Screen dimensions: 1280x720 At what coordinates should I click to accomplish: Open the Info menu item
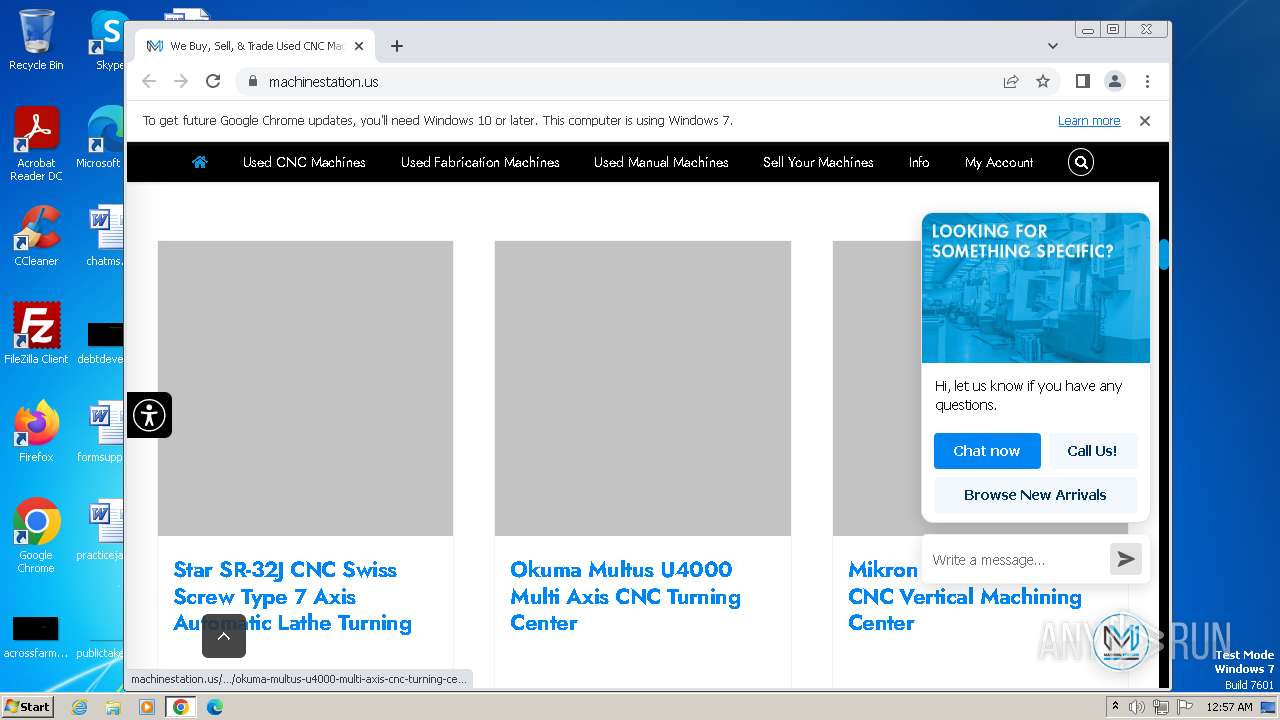click(x=919, y=162)
